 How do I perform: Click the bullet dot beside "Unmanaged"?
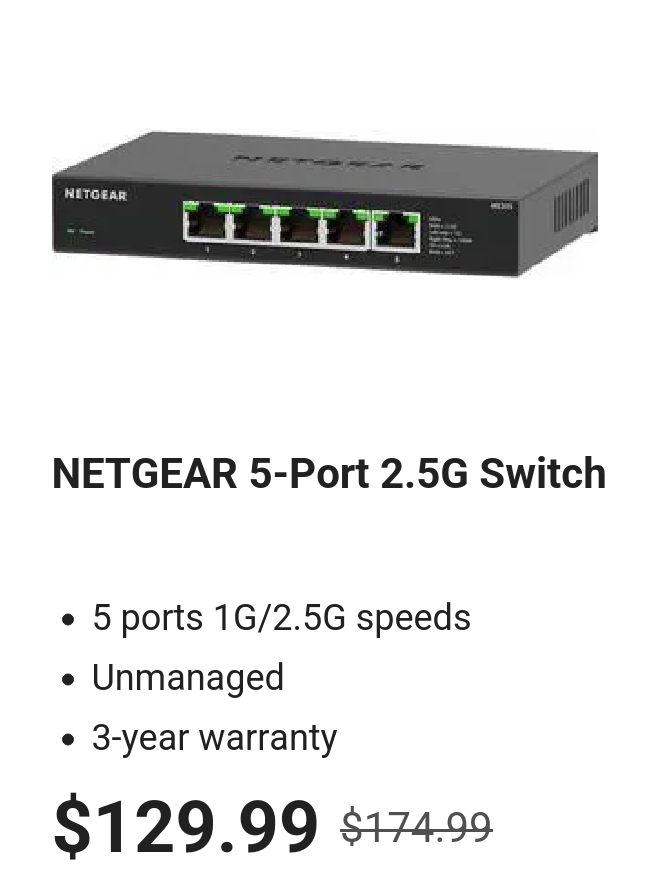68,679
